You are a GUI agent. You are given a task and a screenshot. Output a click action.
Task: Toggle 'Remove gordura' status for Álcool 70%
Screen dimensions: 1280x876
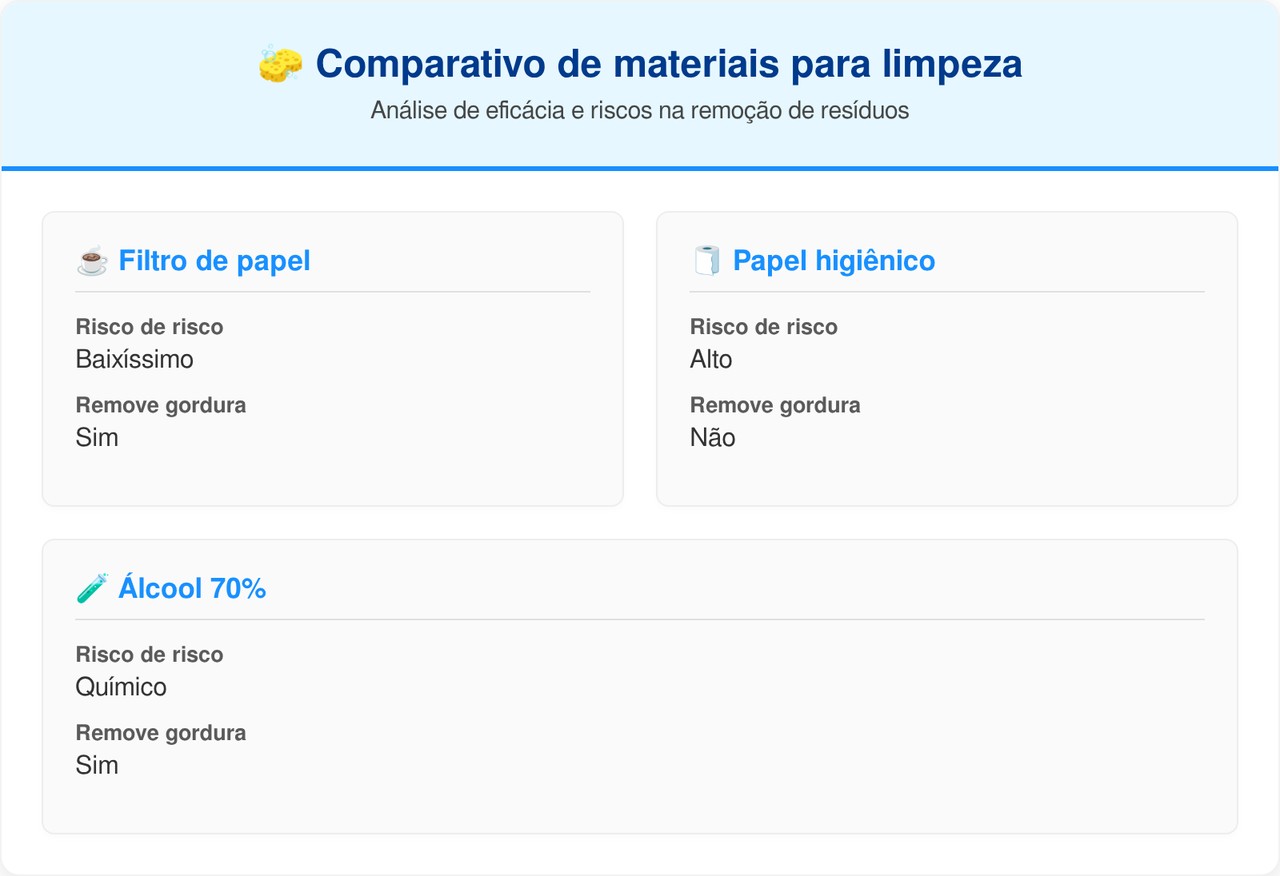click(96, 764)
